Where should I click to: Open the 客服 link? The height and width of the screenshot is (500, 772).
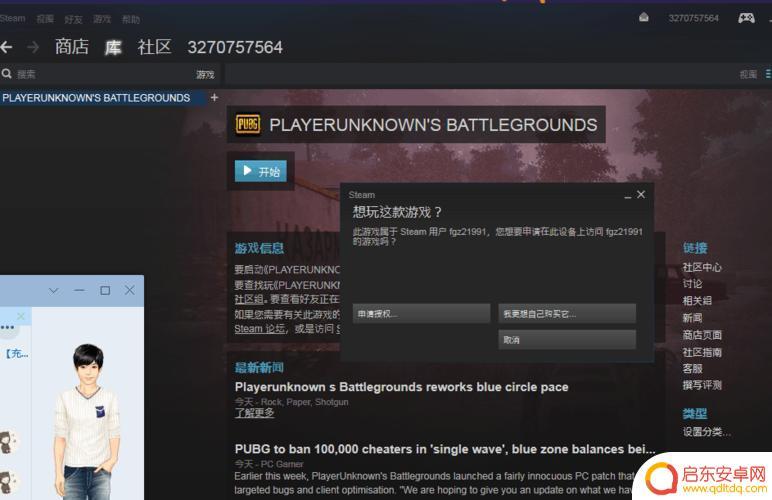click(x=692, y=368)
